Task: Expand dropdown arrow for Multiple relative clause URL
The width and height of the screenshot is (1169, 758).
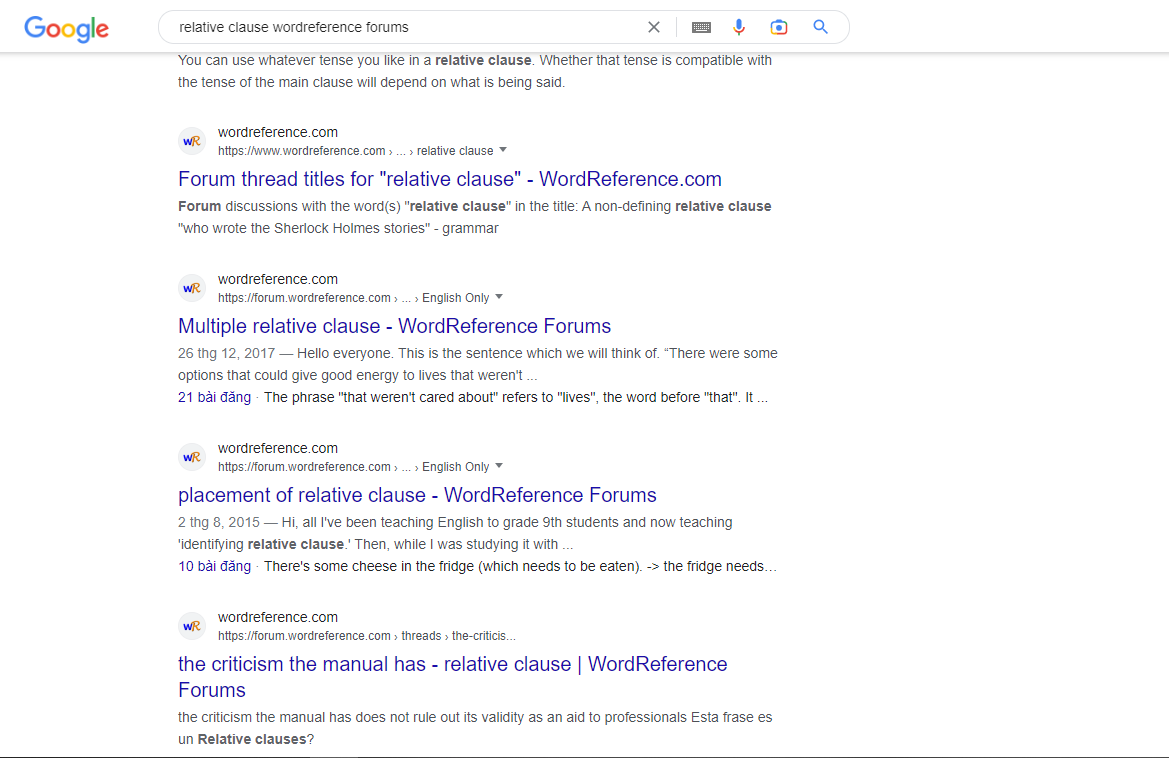Action: (499, 297)
